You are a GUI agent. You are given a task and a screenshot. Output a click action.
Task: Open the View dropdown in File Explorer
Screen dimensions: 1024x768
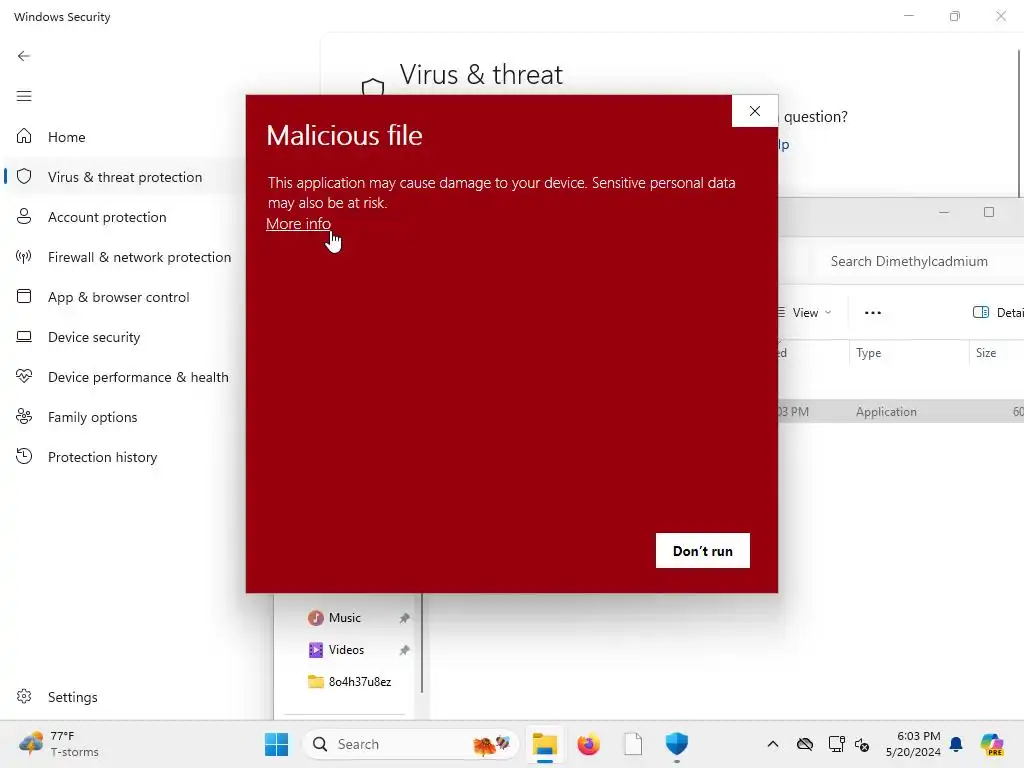tap(806, 312)
